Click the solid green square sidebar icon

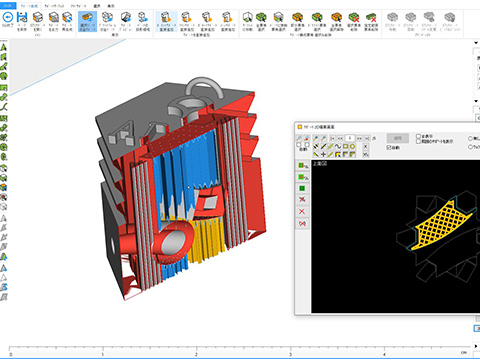(302, 189)
